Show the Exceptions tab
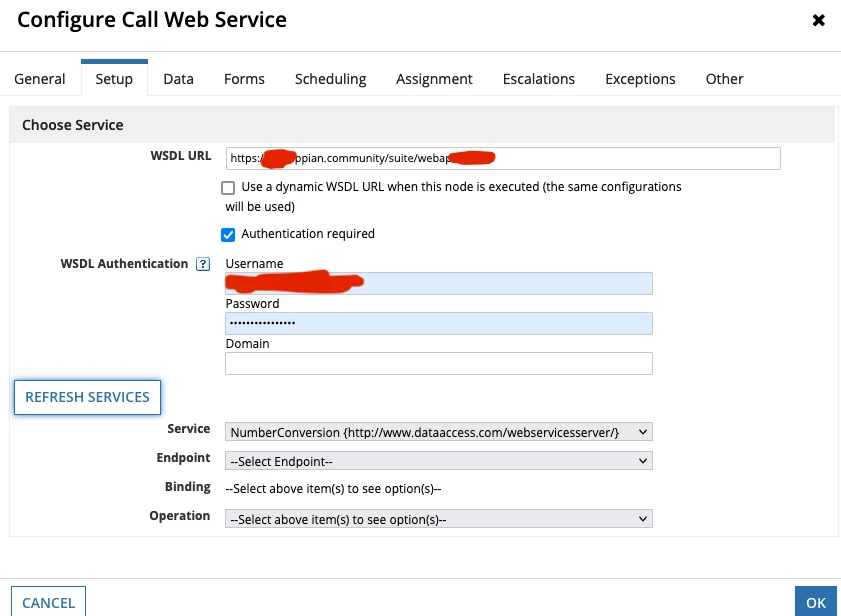This screenshot has width=841, height=616. click(x=640, y=79)
